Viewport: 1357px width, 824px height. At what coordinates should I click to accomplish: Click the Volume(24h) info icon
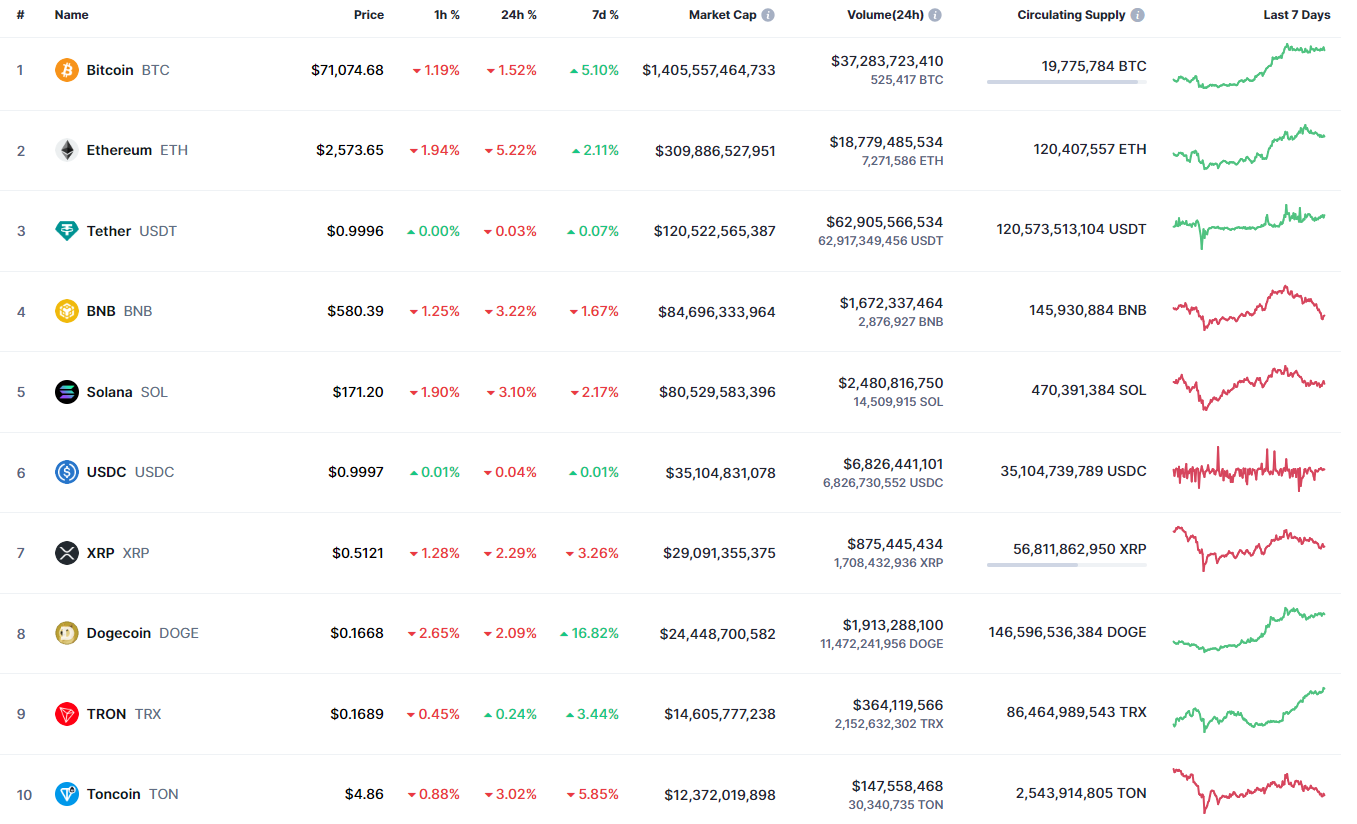[x=935, y=14]
